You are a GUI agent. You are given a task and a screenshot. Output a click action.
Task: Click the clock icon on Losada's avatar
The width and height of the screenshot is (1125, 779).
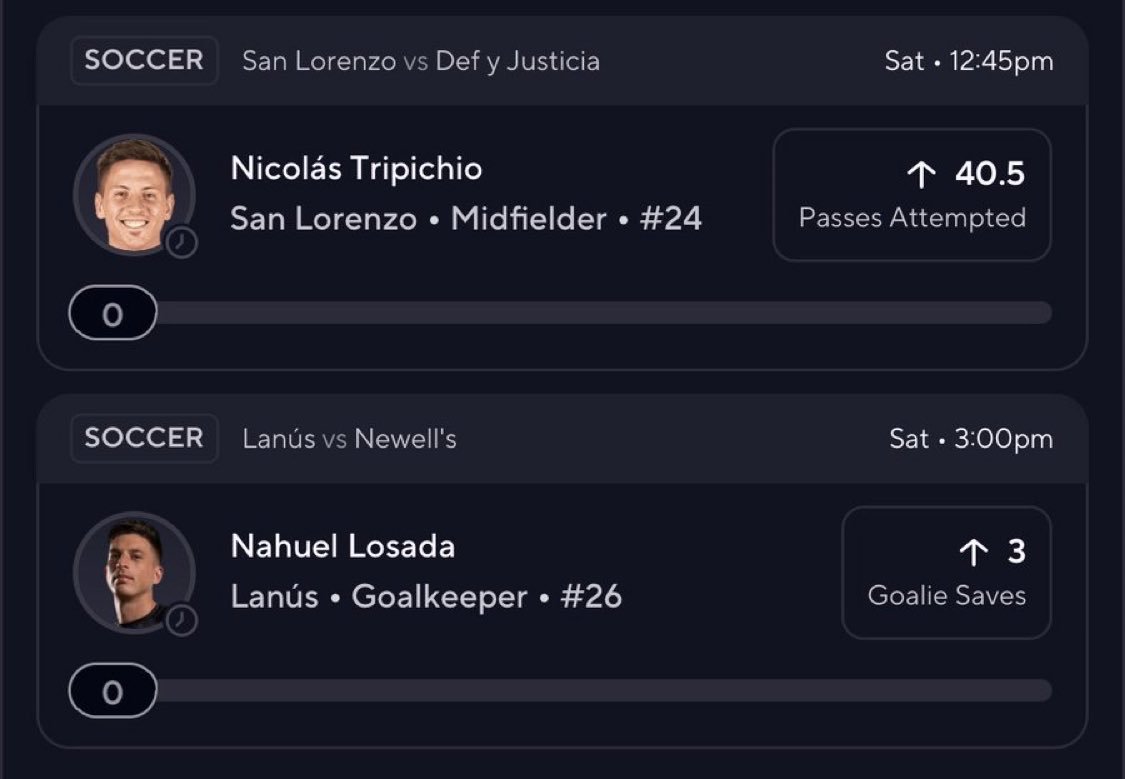click(x=182, y=620)
